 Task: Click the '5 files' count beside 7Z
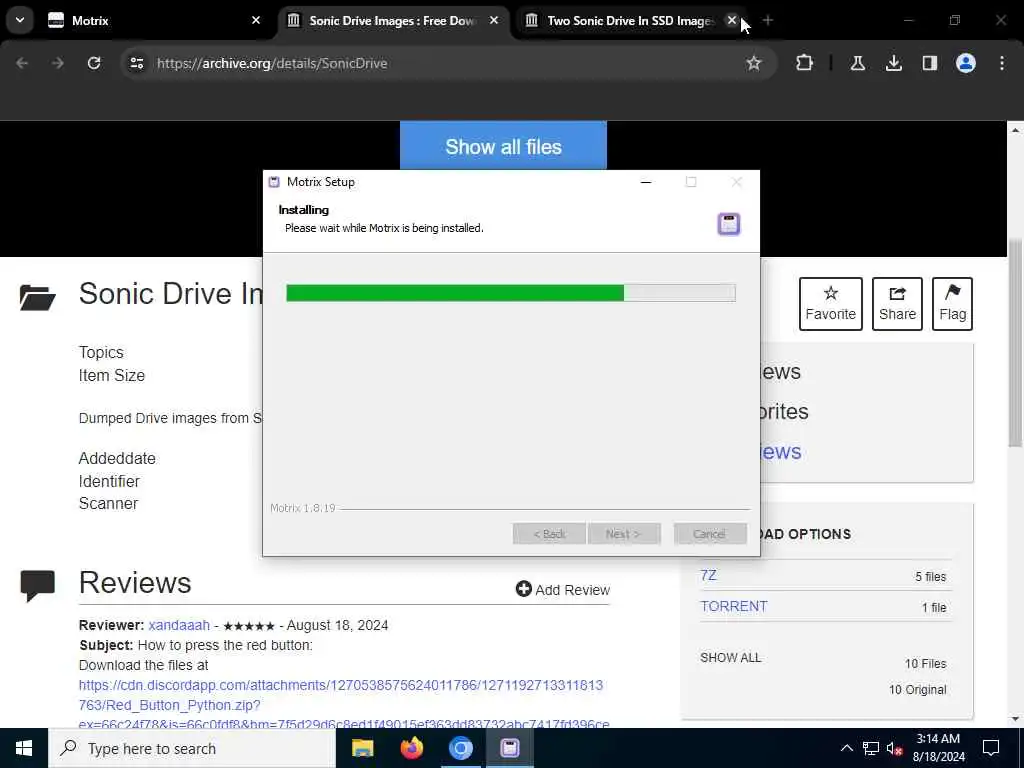coord(931,577)
